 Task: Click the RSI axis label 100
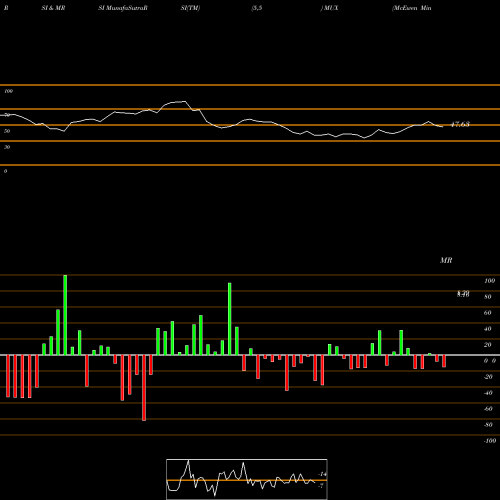pyautogui.click(x=9, y=91)
